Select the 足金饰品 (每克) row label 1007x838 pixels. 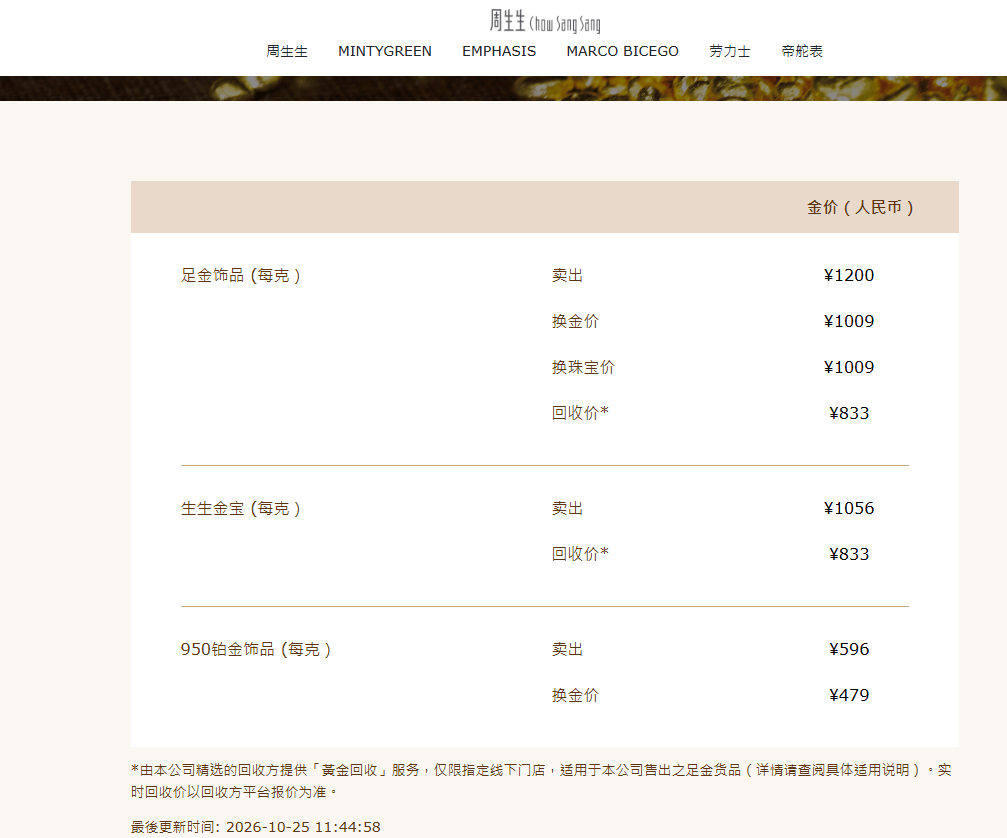pos(241,275)
